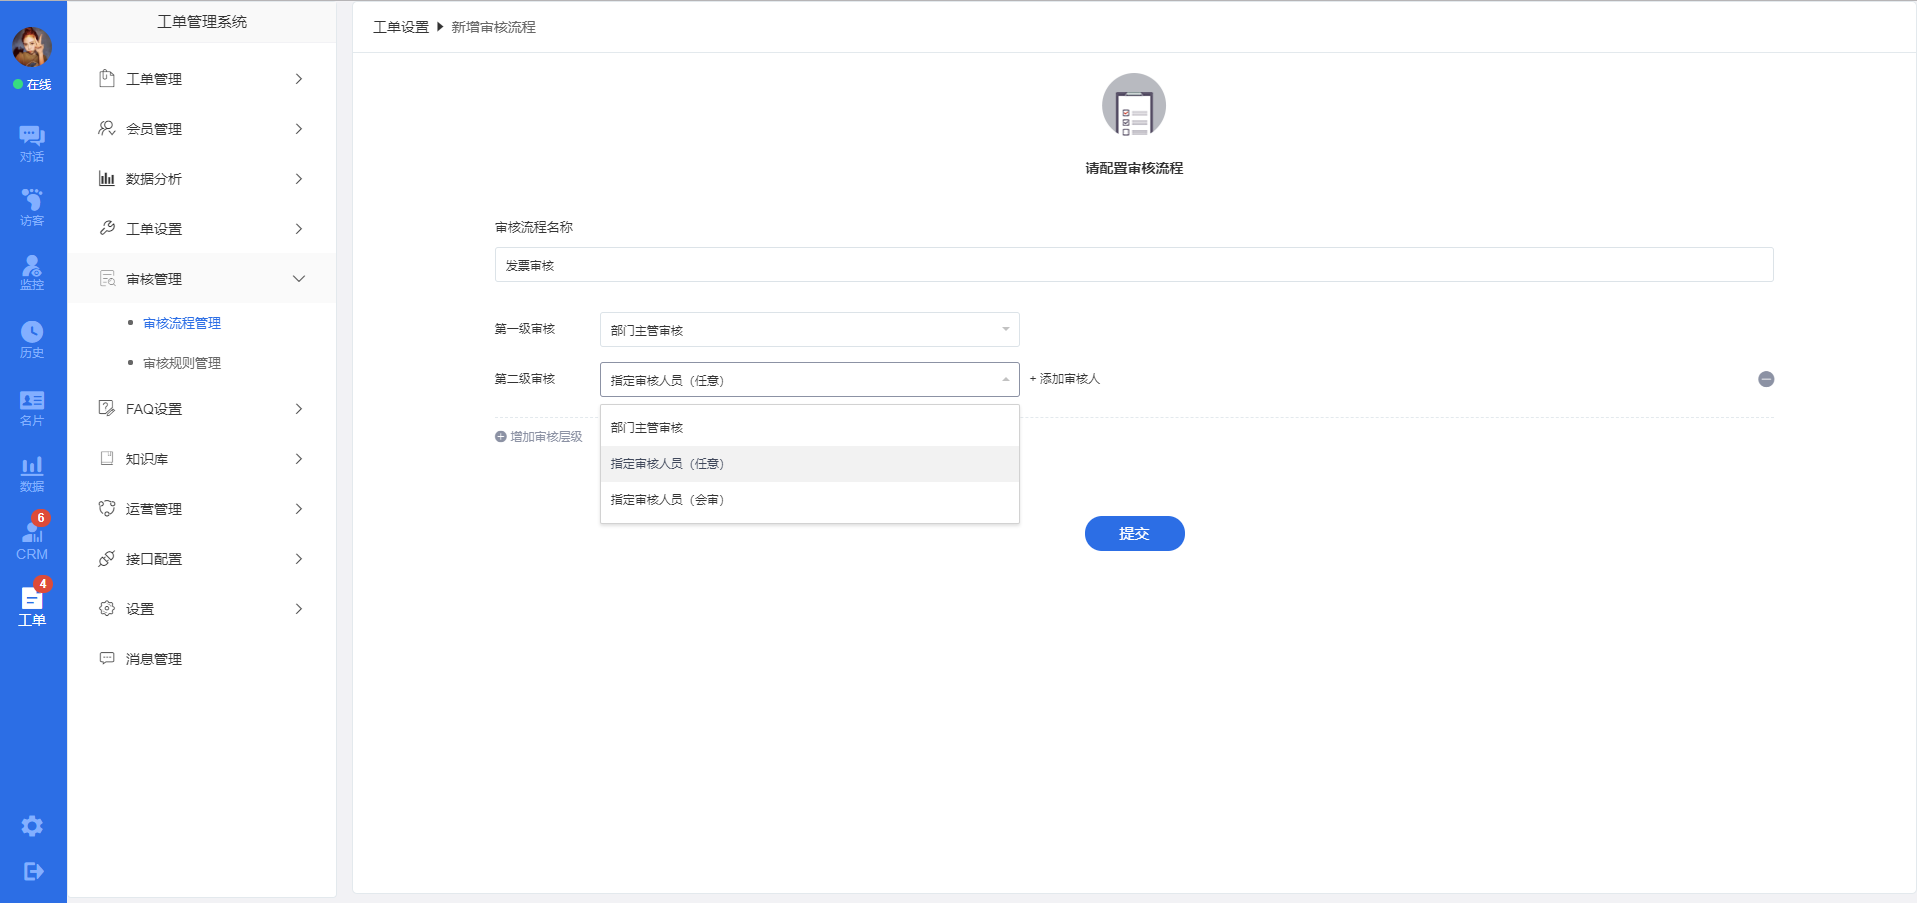1917x903 pixels.
Task: Click the 审核流程名称 input field
Action: point(1133,265)
